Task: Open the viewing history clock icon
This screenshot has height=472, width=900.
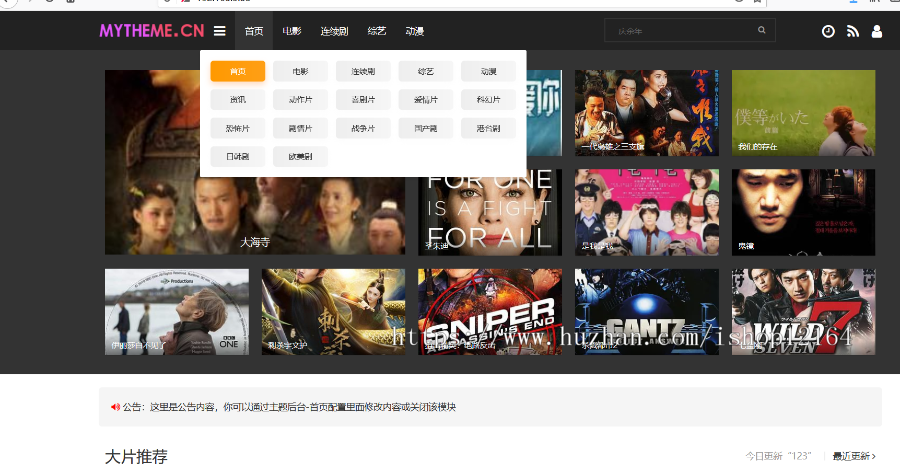Action: pyautogui.click(x=828, y=32)
